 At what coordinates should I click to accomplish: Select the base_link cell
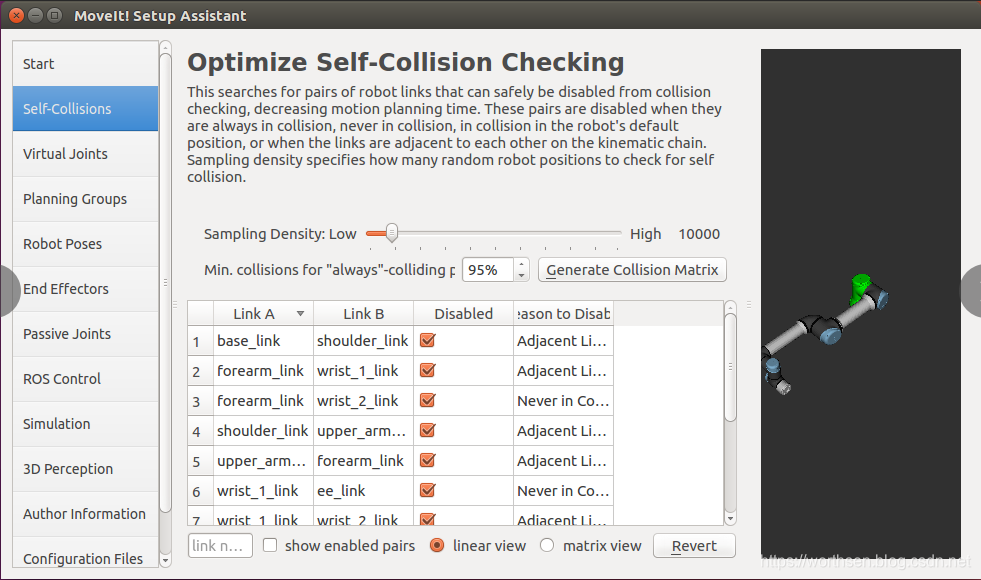point(263,341)
